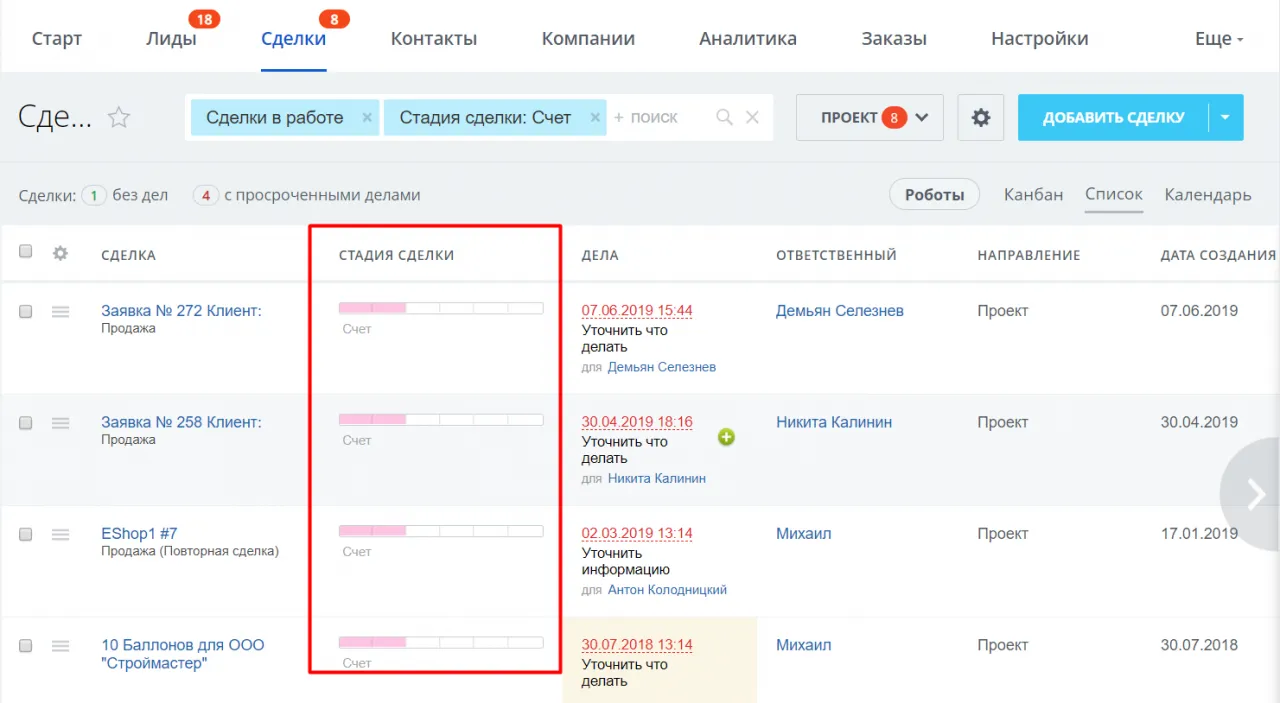Remove the 'Сделки в работе' filter chip
This screenshot has height=703, width=1280.
pos(367,118)
